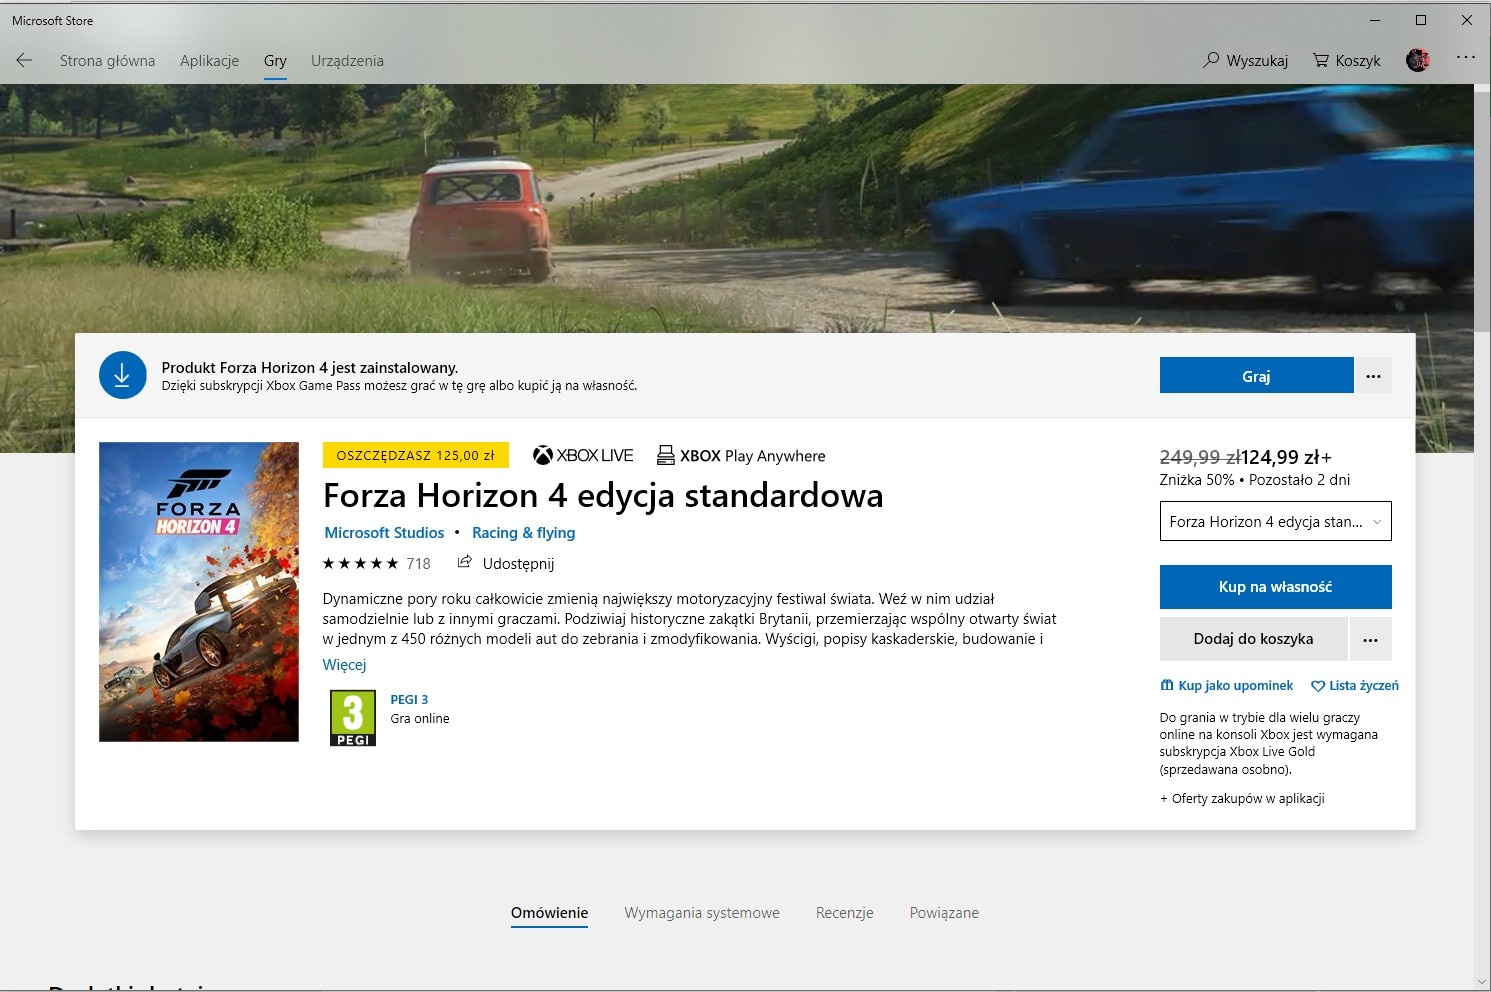Click the OSZCZĘDZASZ 125,00 zł badge
1491x992 pixels.
(x=416, y=455)
